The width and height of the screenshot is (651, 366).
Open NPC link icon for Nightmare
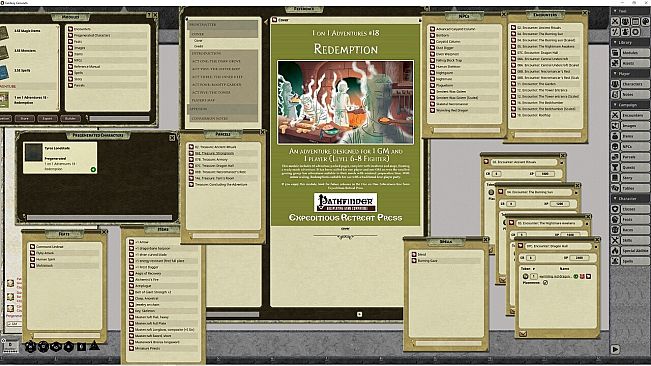(432, 79)
